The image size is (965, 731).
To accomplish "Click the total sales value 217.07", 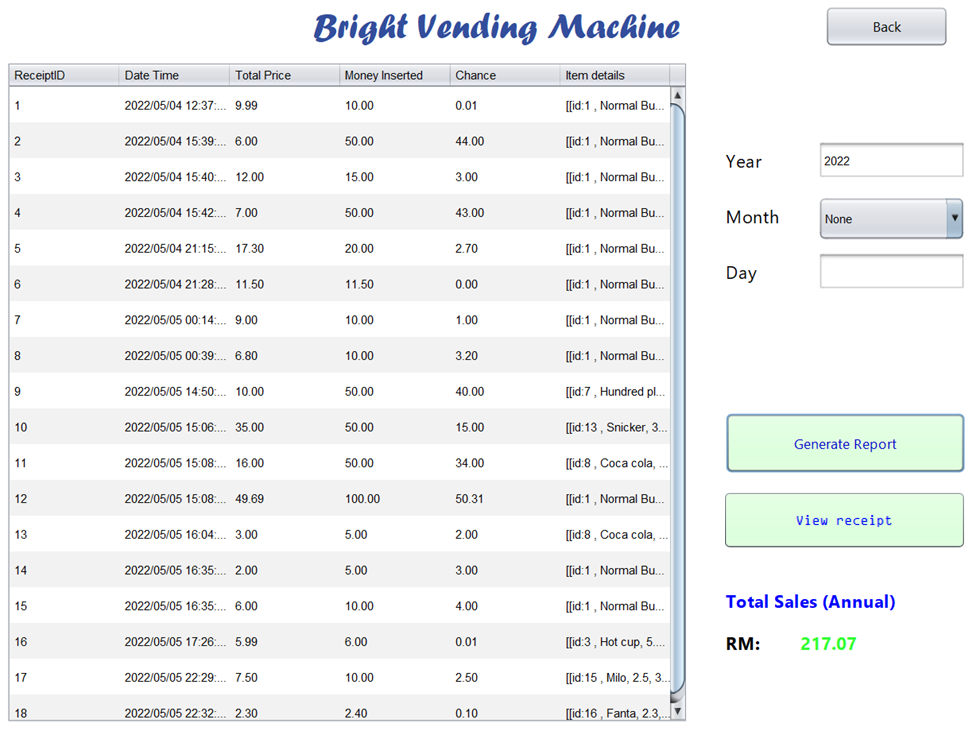I will pos(828,644).
